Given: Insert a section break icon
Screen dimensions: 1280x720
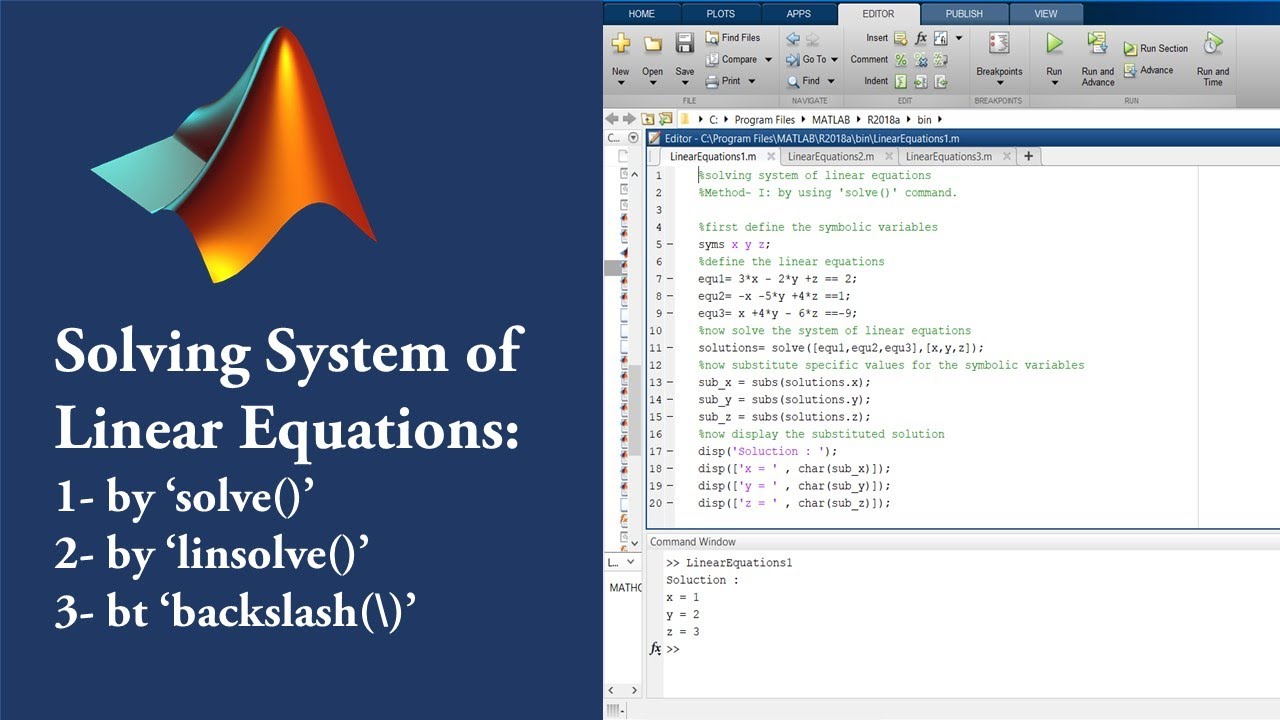Looking at the screenshot, I should click(900, 38).
